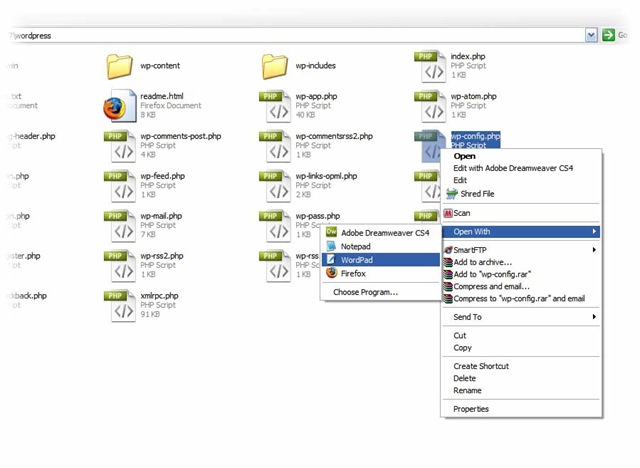Select the wp-commentsrss2.php file icon
Viewport: 640px width, 468px height.
(x=275, y=146)
